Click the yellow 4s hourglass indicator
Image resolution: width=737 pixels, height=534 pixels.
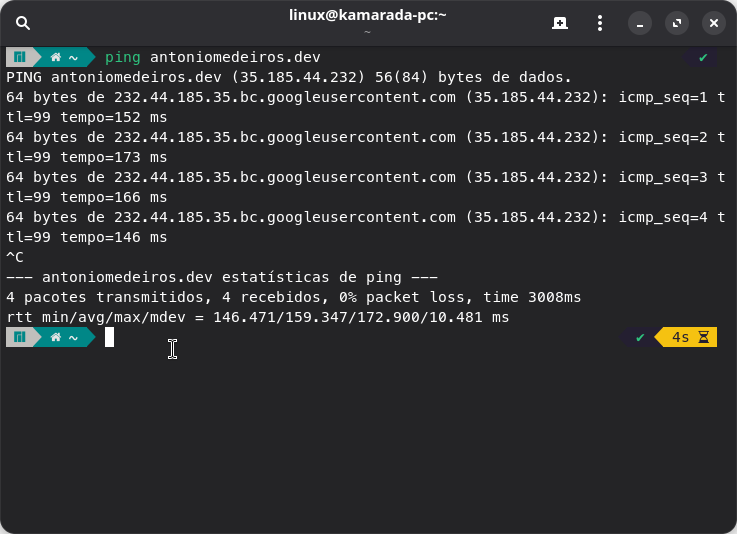(689, 337)
